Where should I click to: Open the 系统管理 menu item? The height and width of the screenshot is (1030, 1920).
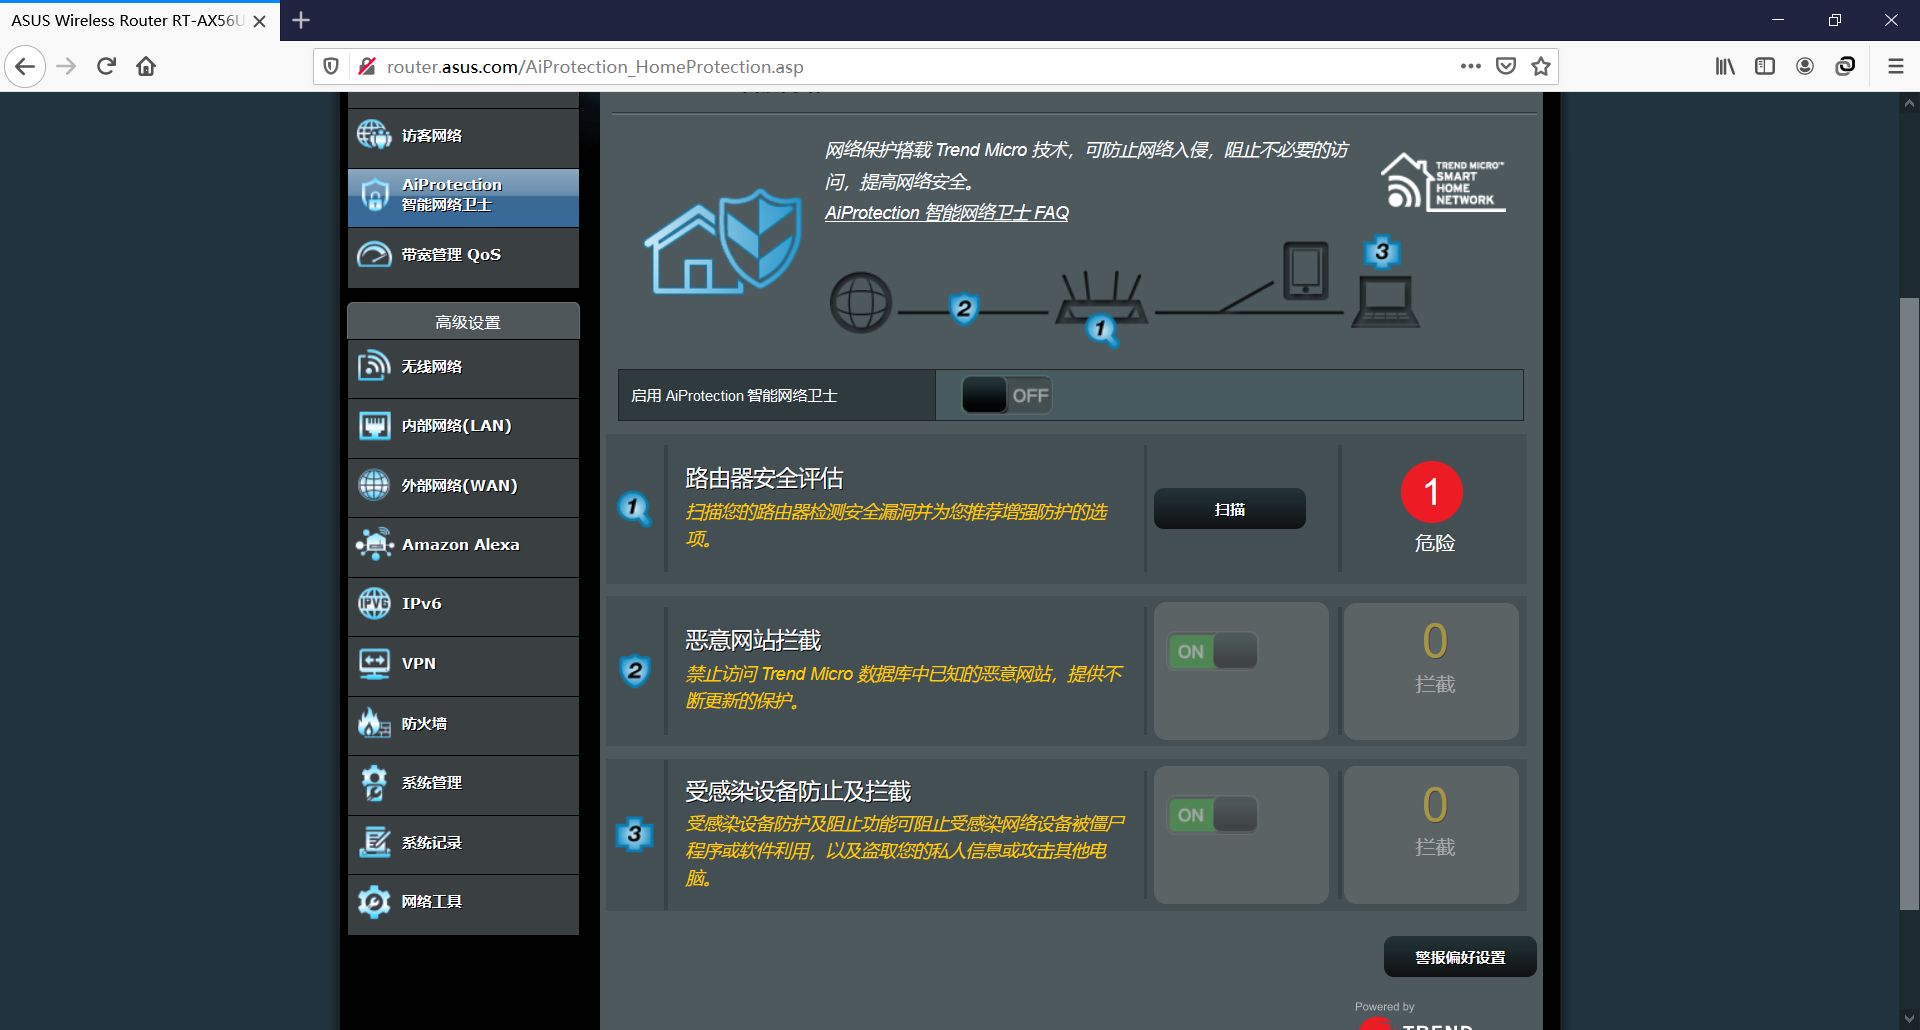click(463, 783)
